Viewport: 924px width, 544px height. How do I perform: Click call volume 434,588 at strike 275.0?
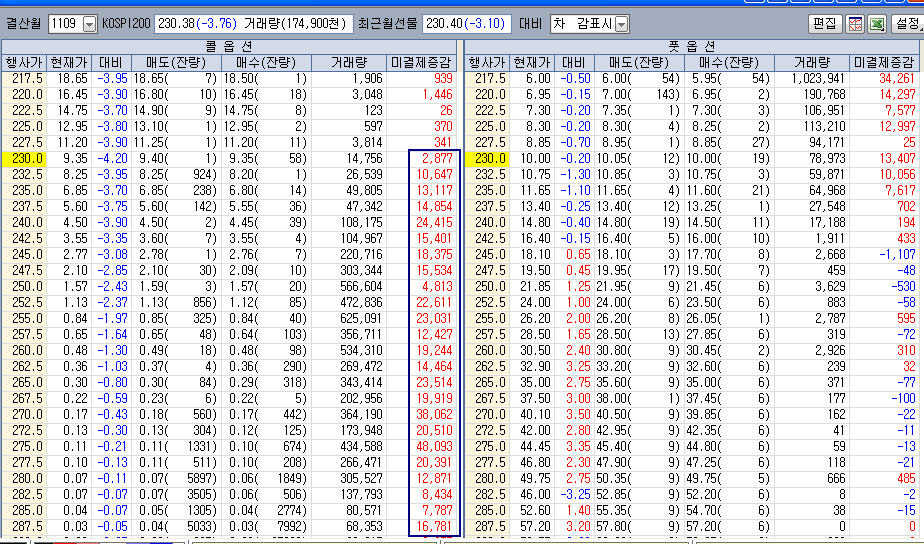(x=361, y=446)
